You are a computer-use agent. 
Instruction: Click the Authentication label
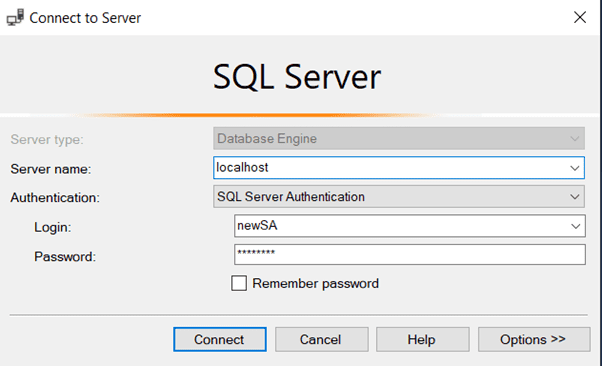[55, 197]
